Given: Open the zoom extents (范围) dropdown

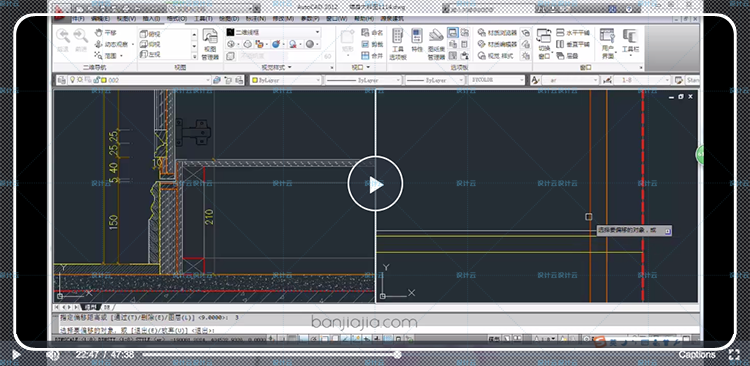Looking at the screenshot, I should [108, 55].
